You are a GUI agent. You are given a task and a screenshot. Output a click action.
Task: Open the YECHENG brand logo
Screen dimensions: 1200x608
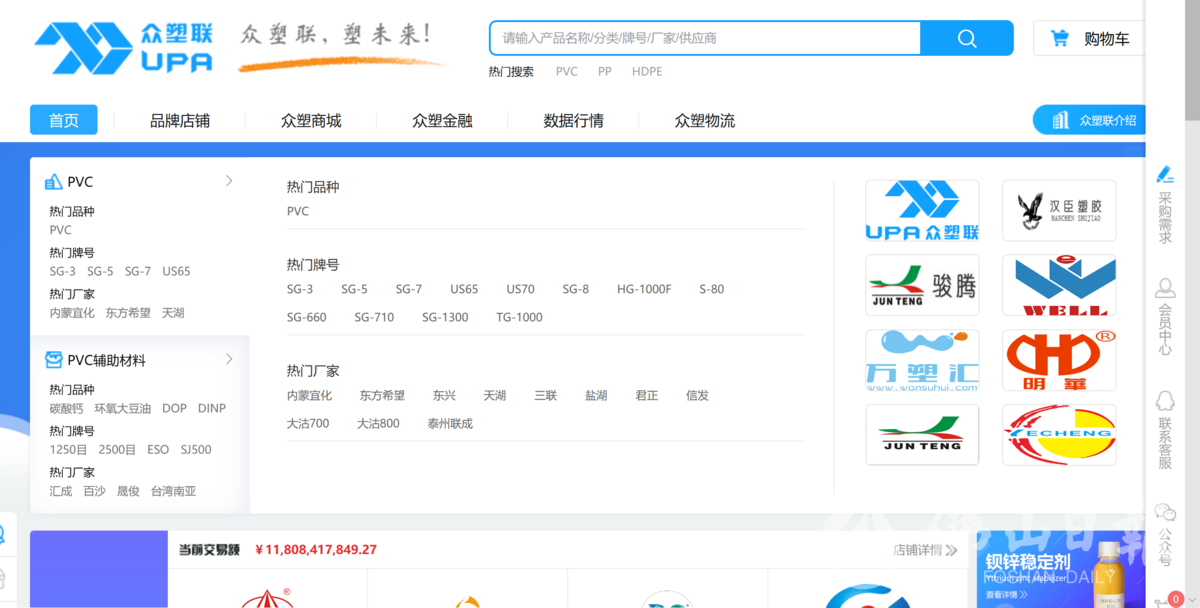click(1059, 435)
